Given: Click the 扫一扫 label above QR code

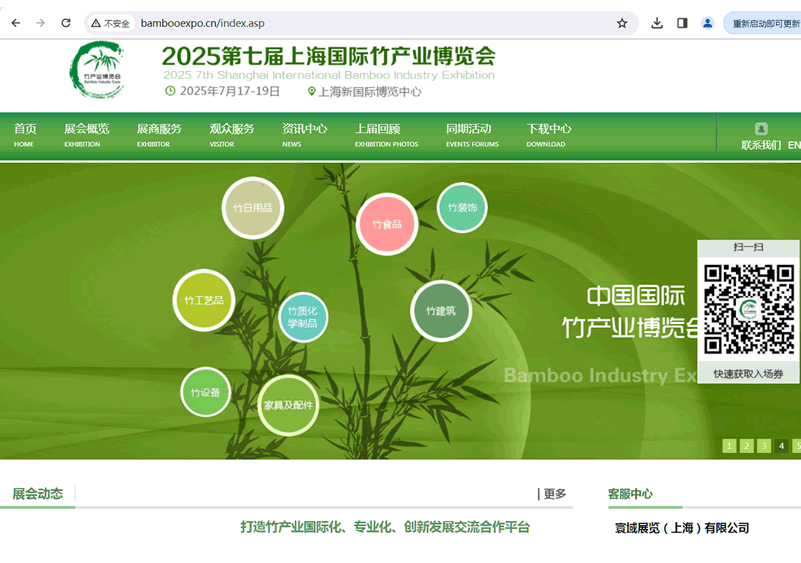Looking at the screenshot, I should coord(748,247).
